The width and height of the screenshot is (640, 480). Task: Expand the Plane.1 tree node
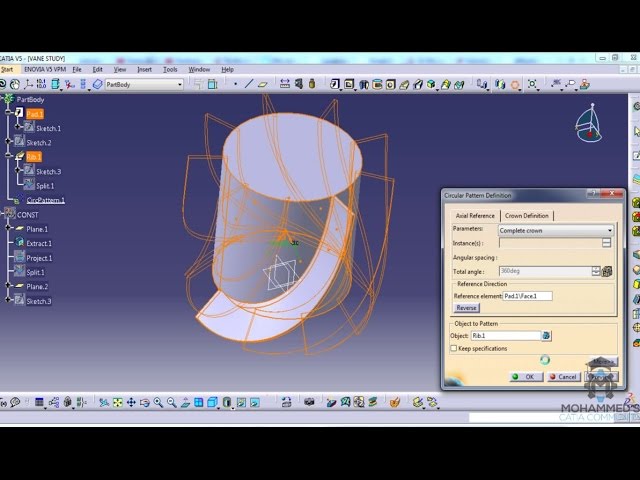(8, 228)
